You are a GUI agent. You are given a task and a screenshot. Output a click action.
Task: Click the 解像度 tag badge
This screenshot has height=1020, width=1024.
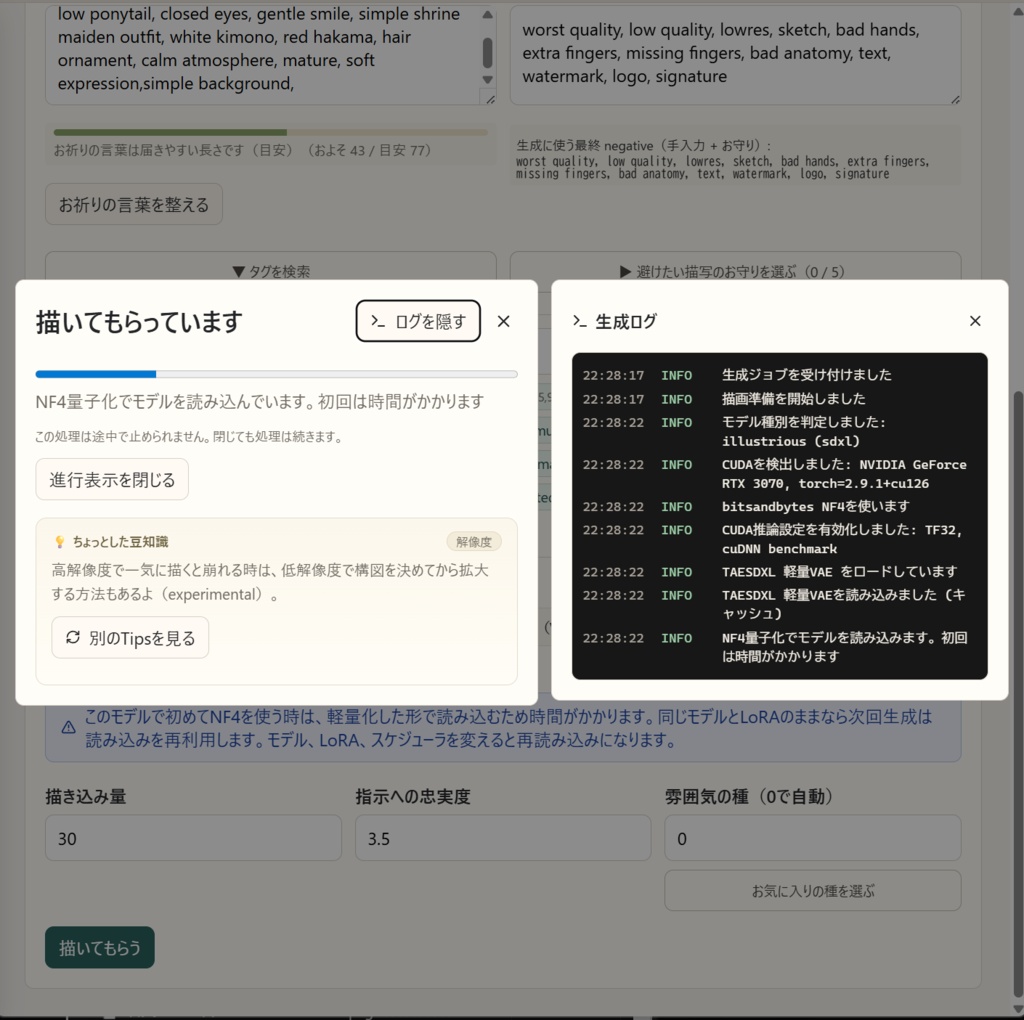473,541
